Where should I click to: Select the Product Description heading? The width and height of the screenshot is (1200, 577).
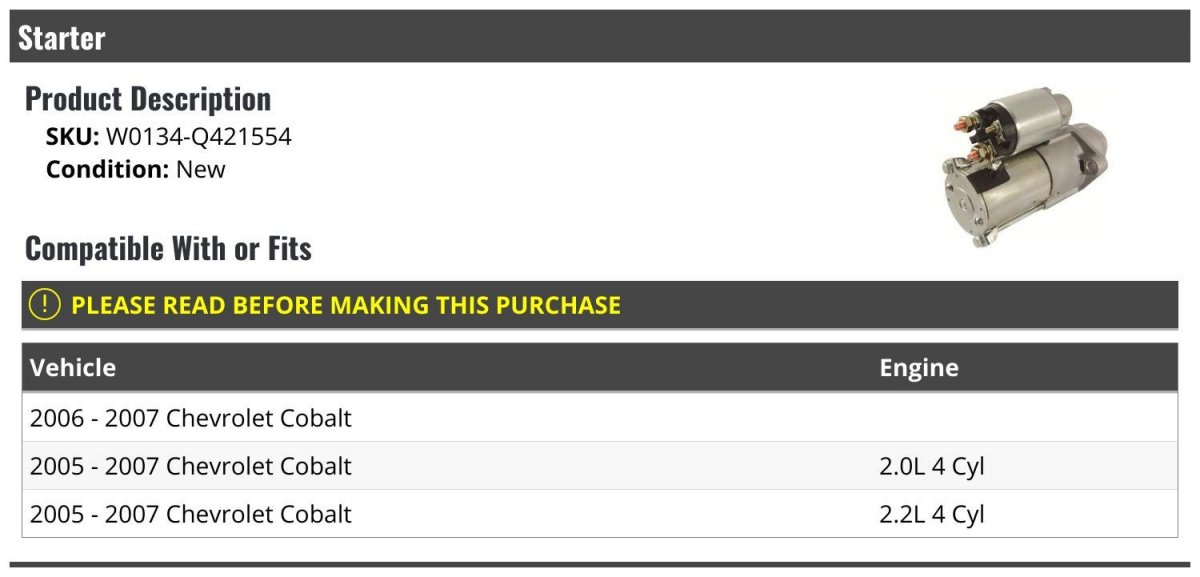[148, 98]
